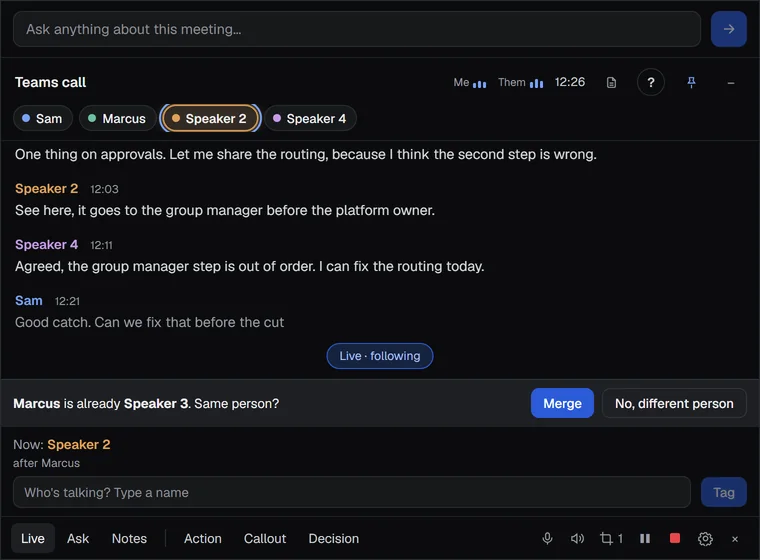This screenshot has width=760, height=560.
Task: Click the 'Teams call' title
Action: pos(50,82)
